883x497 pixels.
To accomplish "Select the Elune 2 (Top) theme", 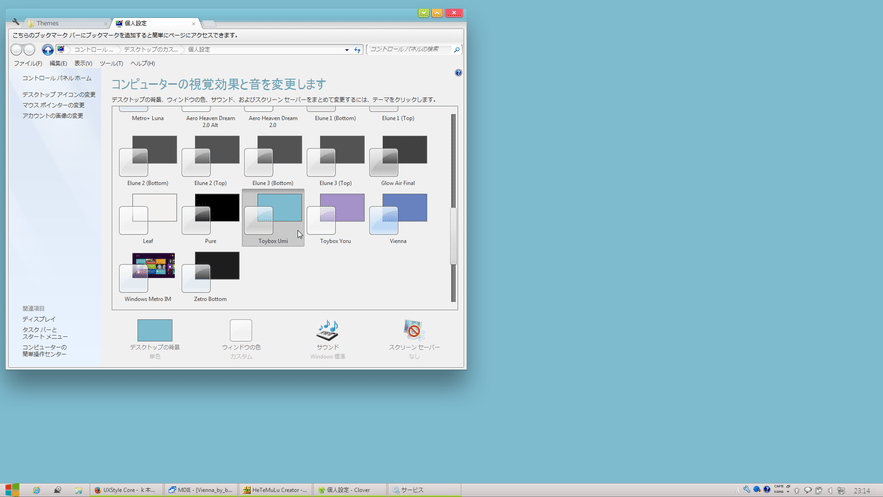I will 211,160.
